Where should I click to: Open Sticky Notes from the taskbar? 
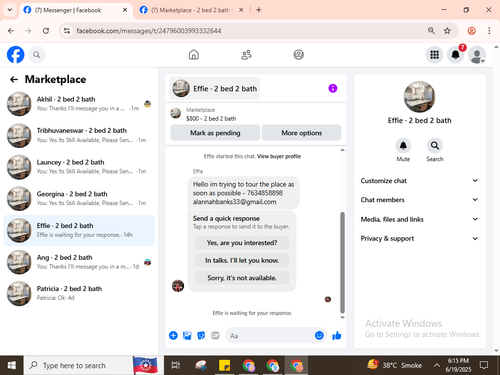224,365
